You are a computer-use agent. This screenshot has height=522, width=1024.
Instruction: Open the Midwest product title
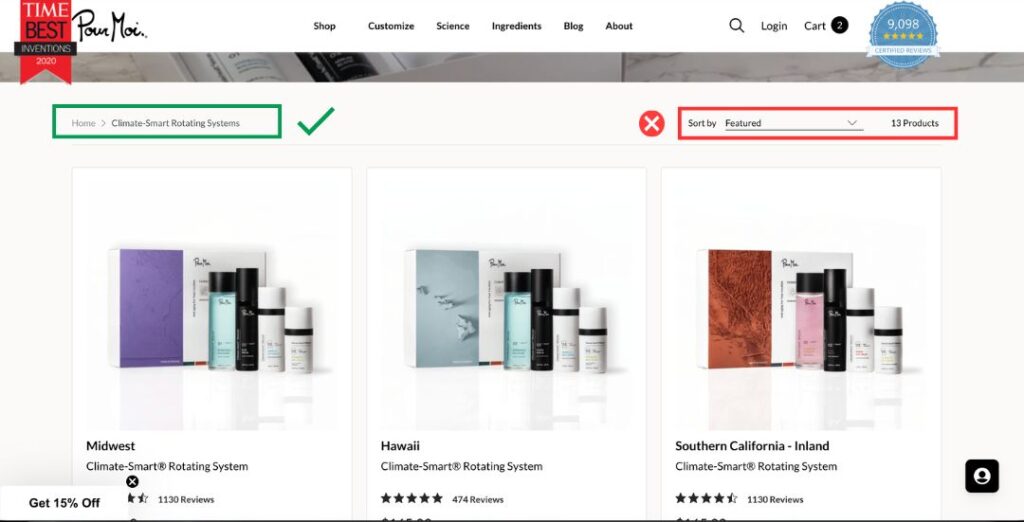click(x=110, y=446)
